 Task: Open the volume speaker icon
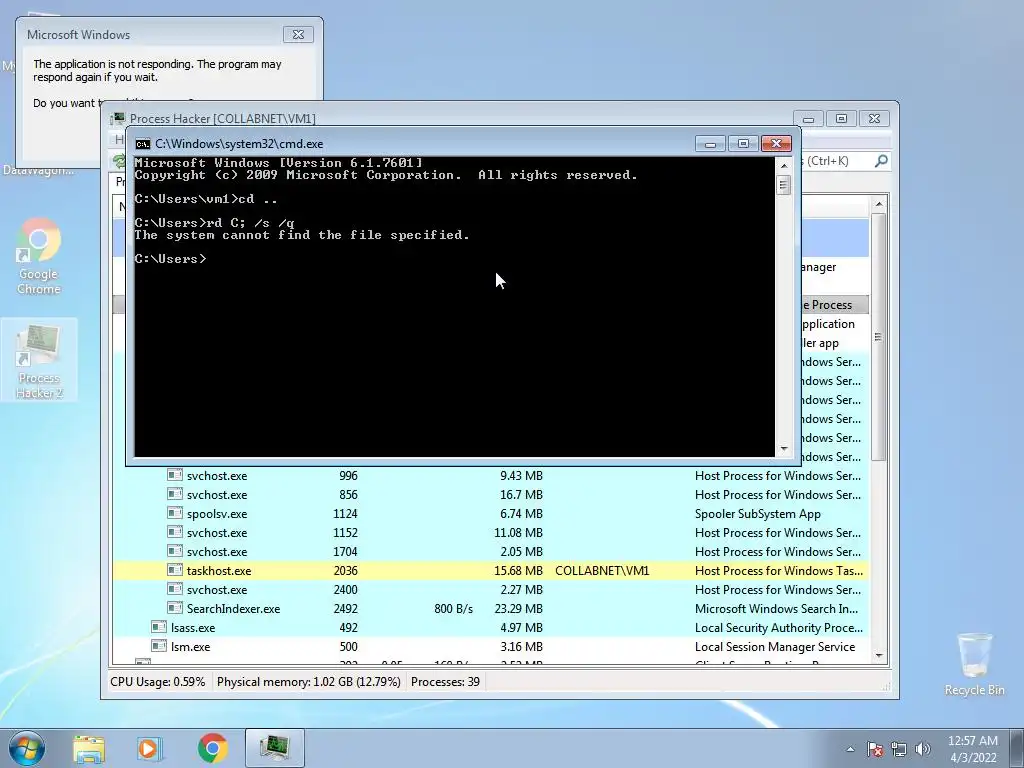click(923, 749)
